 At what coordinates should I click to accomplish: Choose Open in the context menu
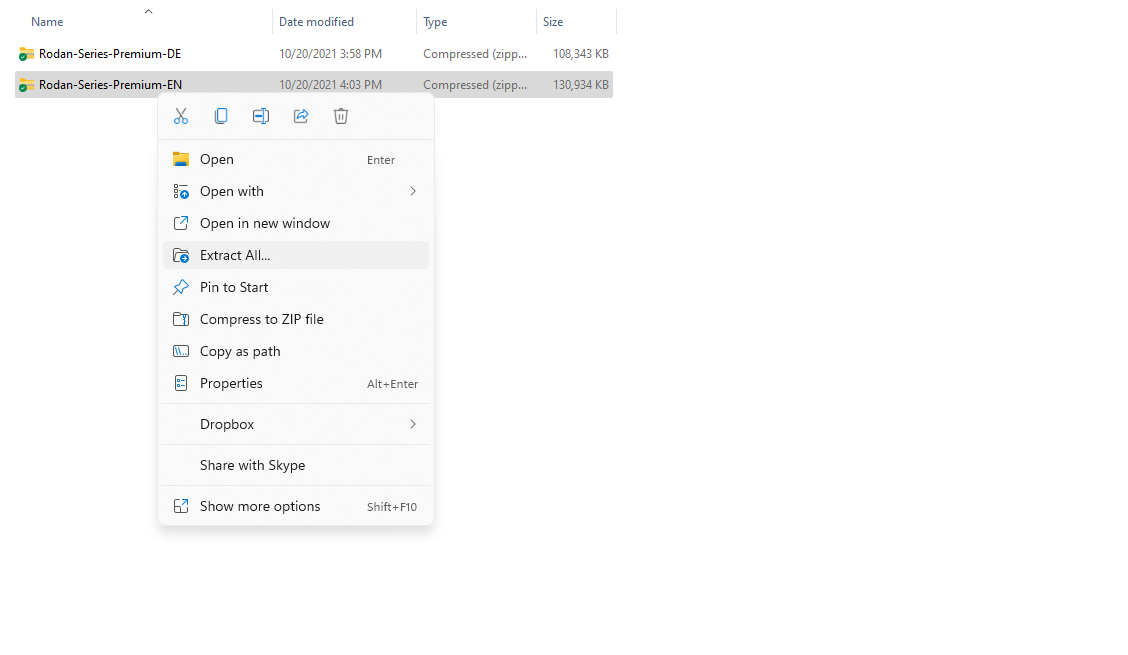[217, 159]
